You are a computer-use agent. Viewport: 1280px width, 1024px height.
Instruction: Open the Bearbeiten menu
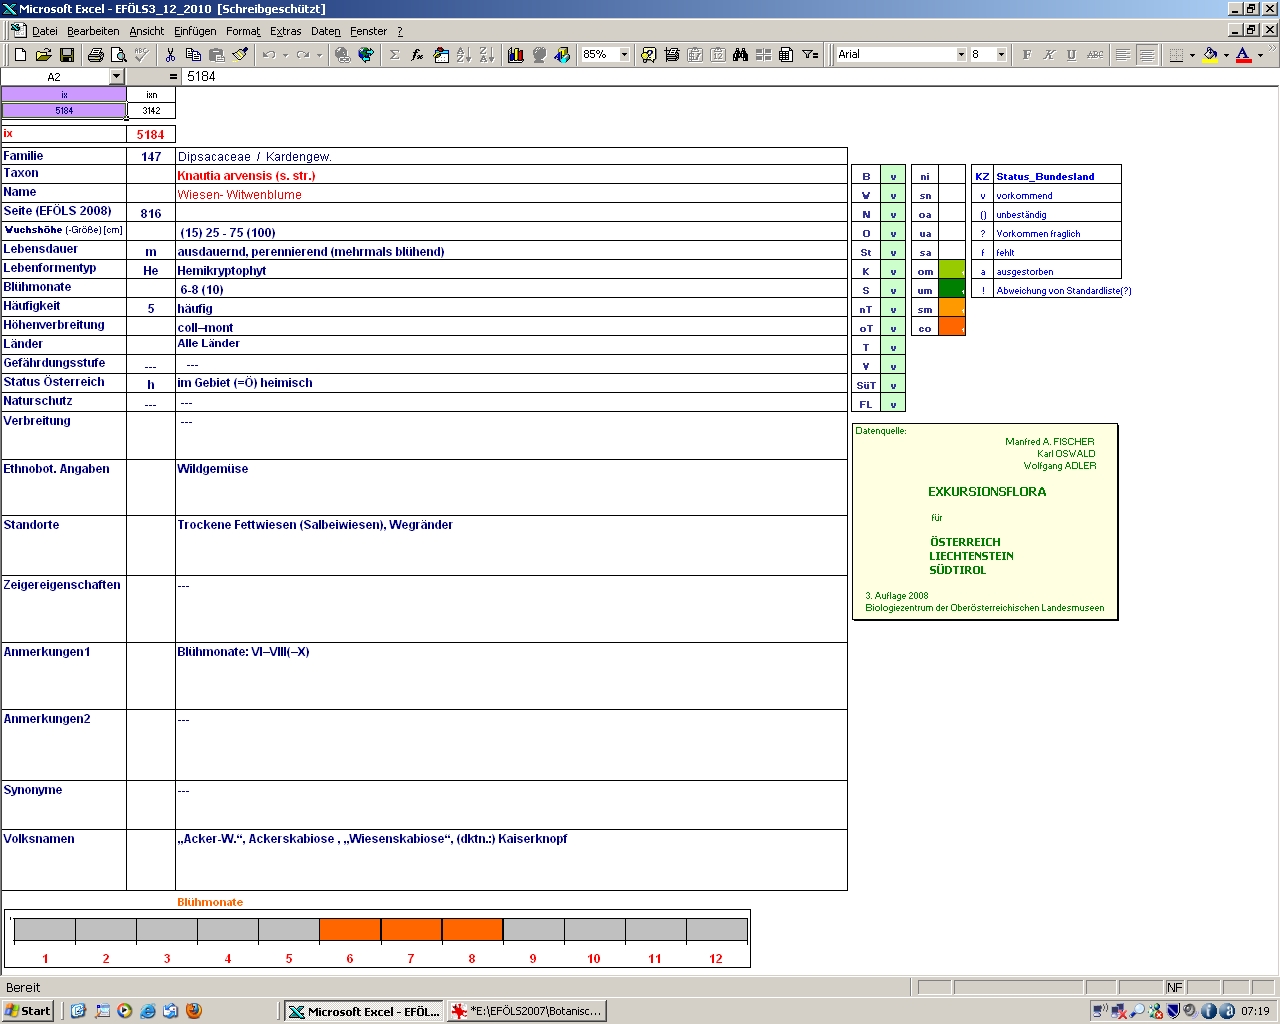pos(93,31)
